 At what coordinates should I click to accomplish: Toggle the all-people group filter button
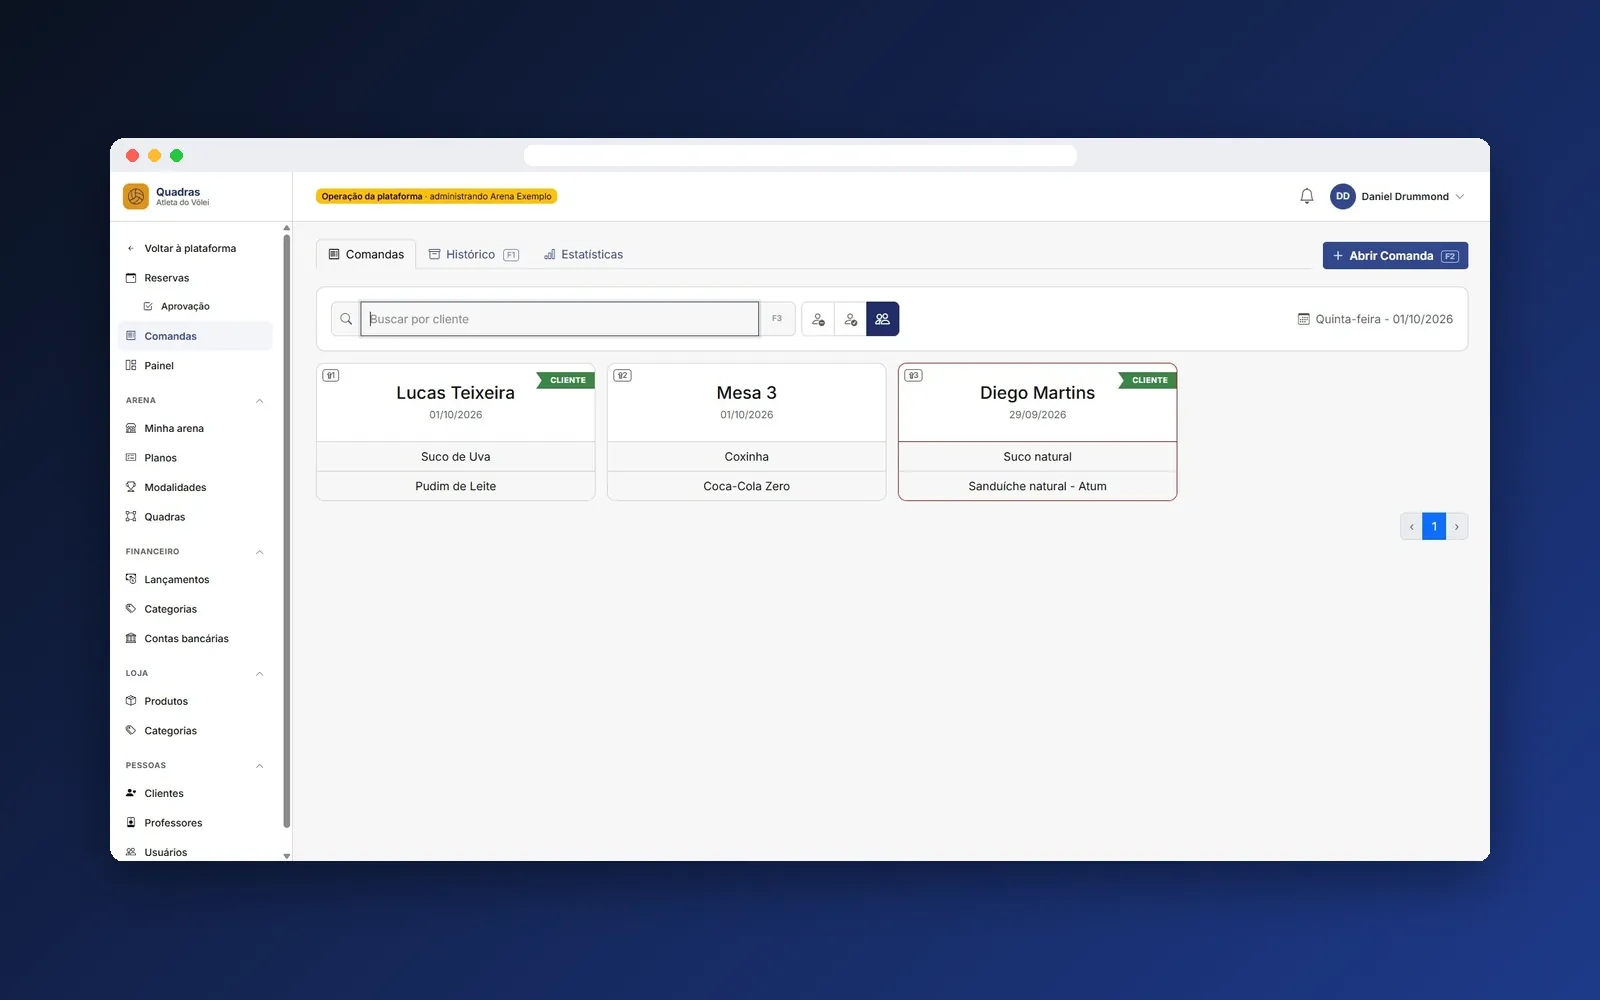[882, 319]
